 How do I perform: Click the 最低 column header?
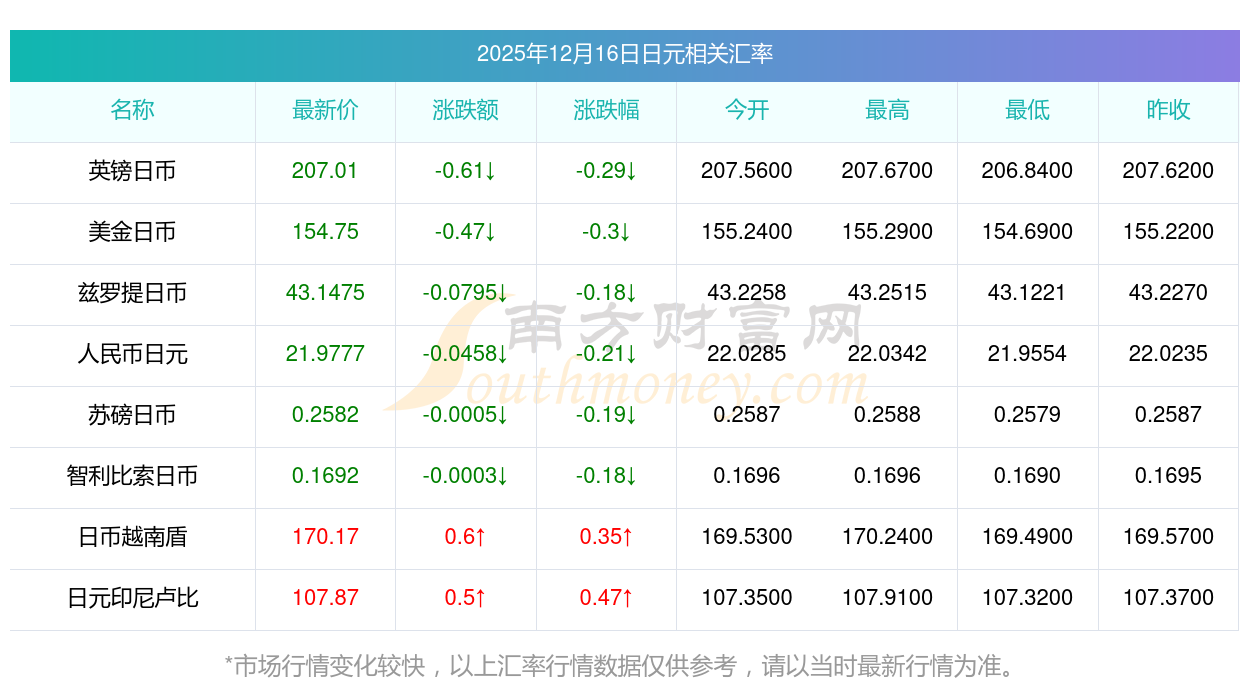[1028, 110]
